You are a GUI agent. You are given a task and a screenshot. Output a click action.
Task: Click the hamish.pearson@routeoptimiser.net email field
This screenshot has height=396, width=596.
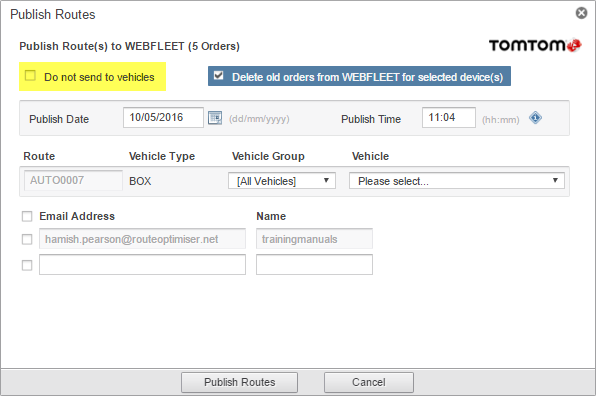coord(142,239)
